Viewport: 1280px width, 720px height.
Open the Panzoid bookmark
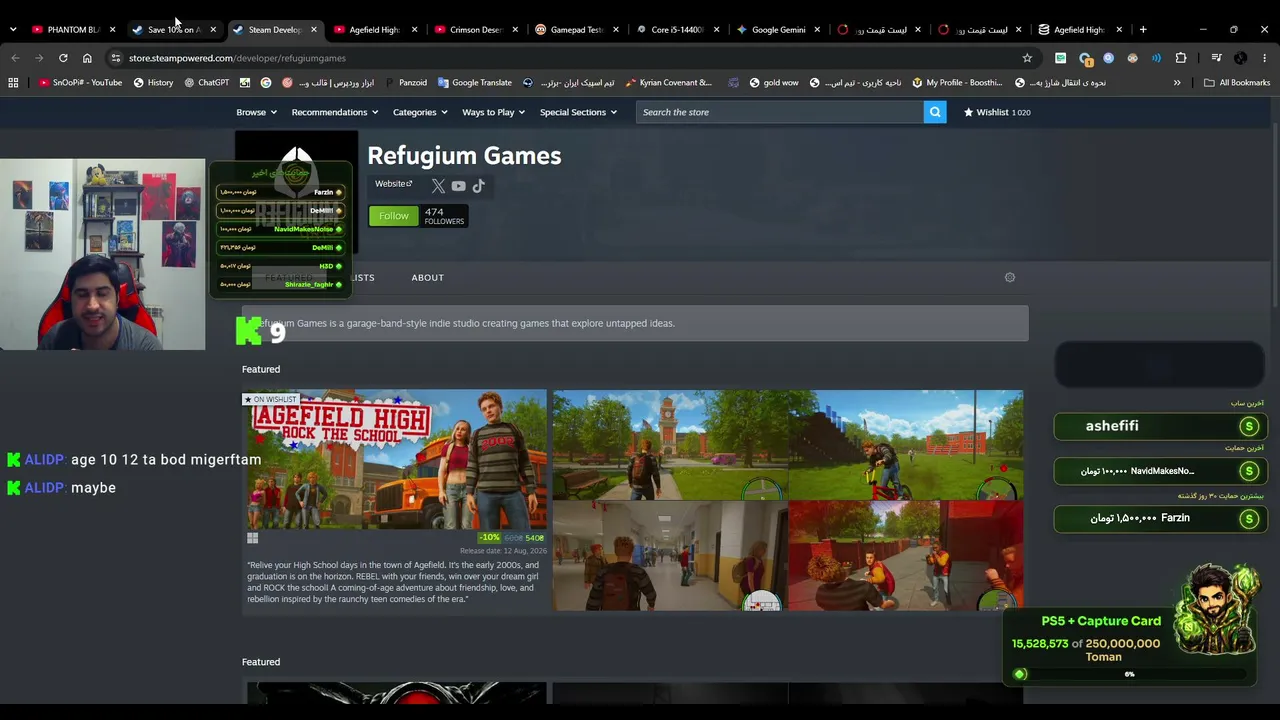[405, 83]
